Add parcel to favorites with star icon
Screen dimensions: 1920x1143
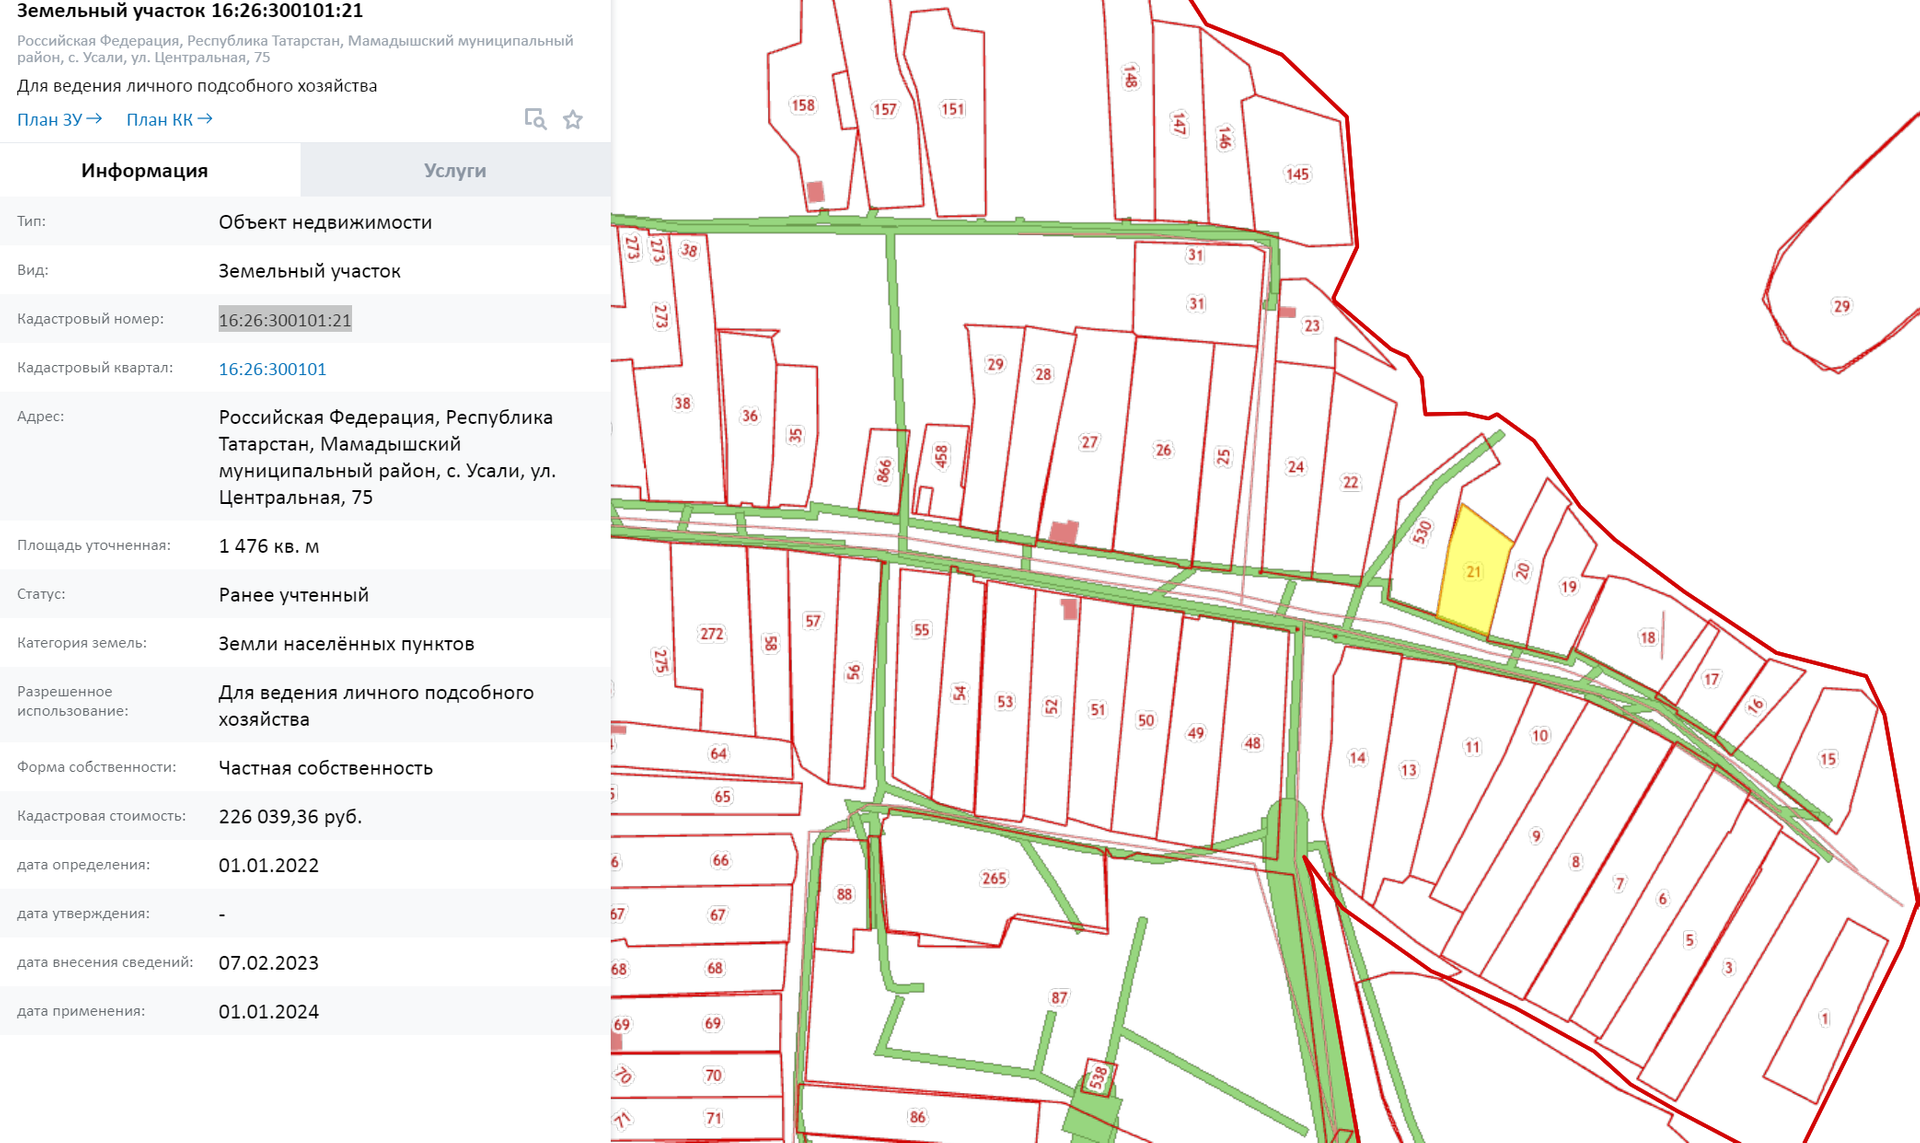573,120
